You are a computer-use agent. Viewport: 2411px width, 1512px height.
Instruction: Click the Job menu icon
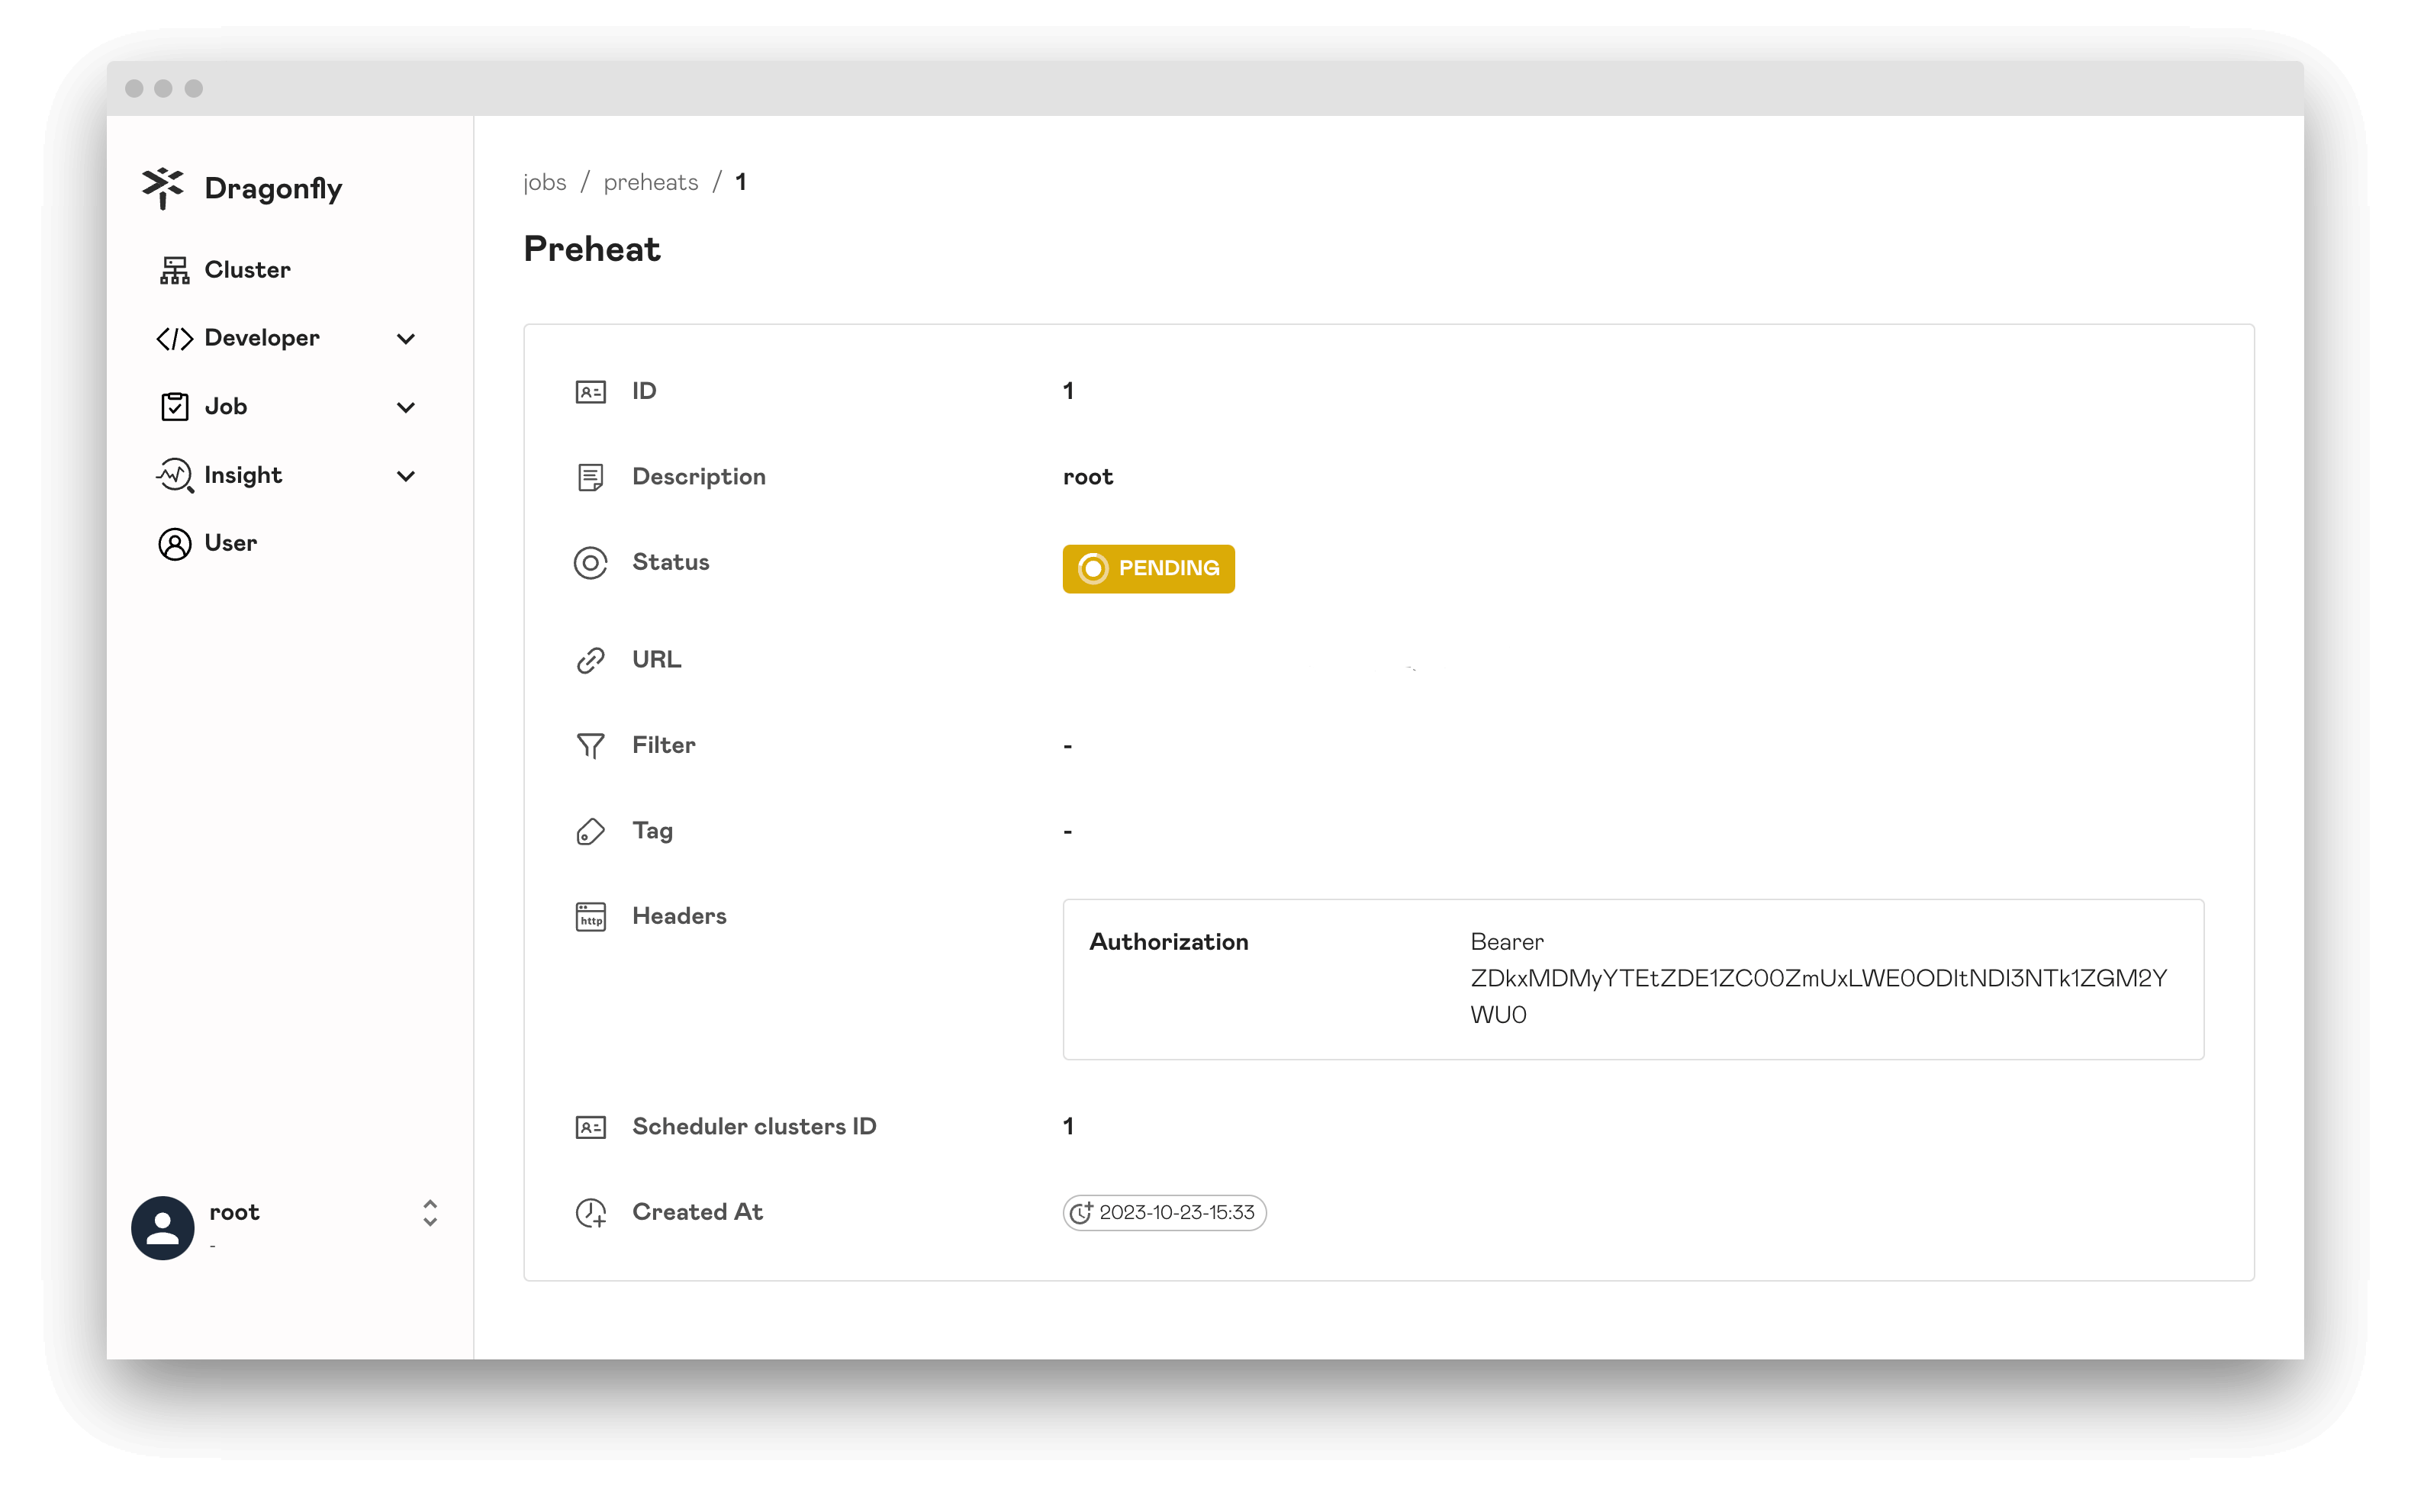172,404
